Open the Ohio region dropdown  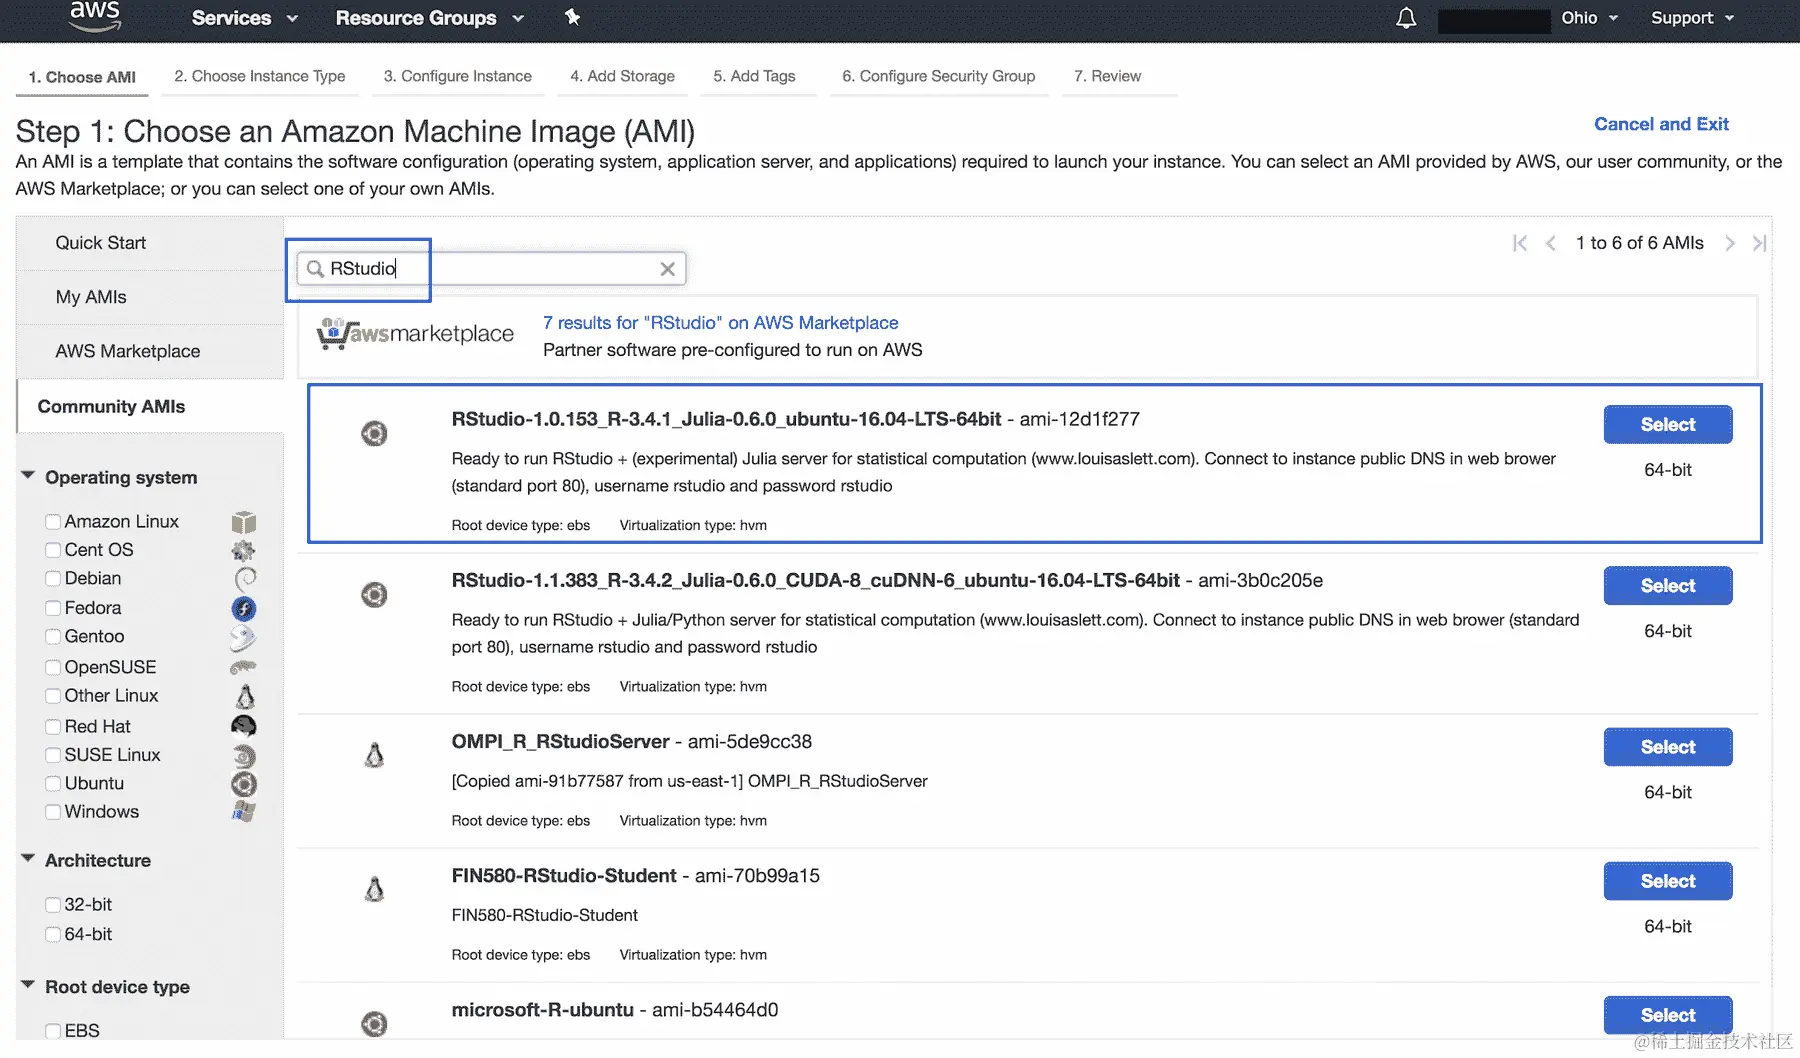coord(1589,18)
